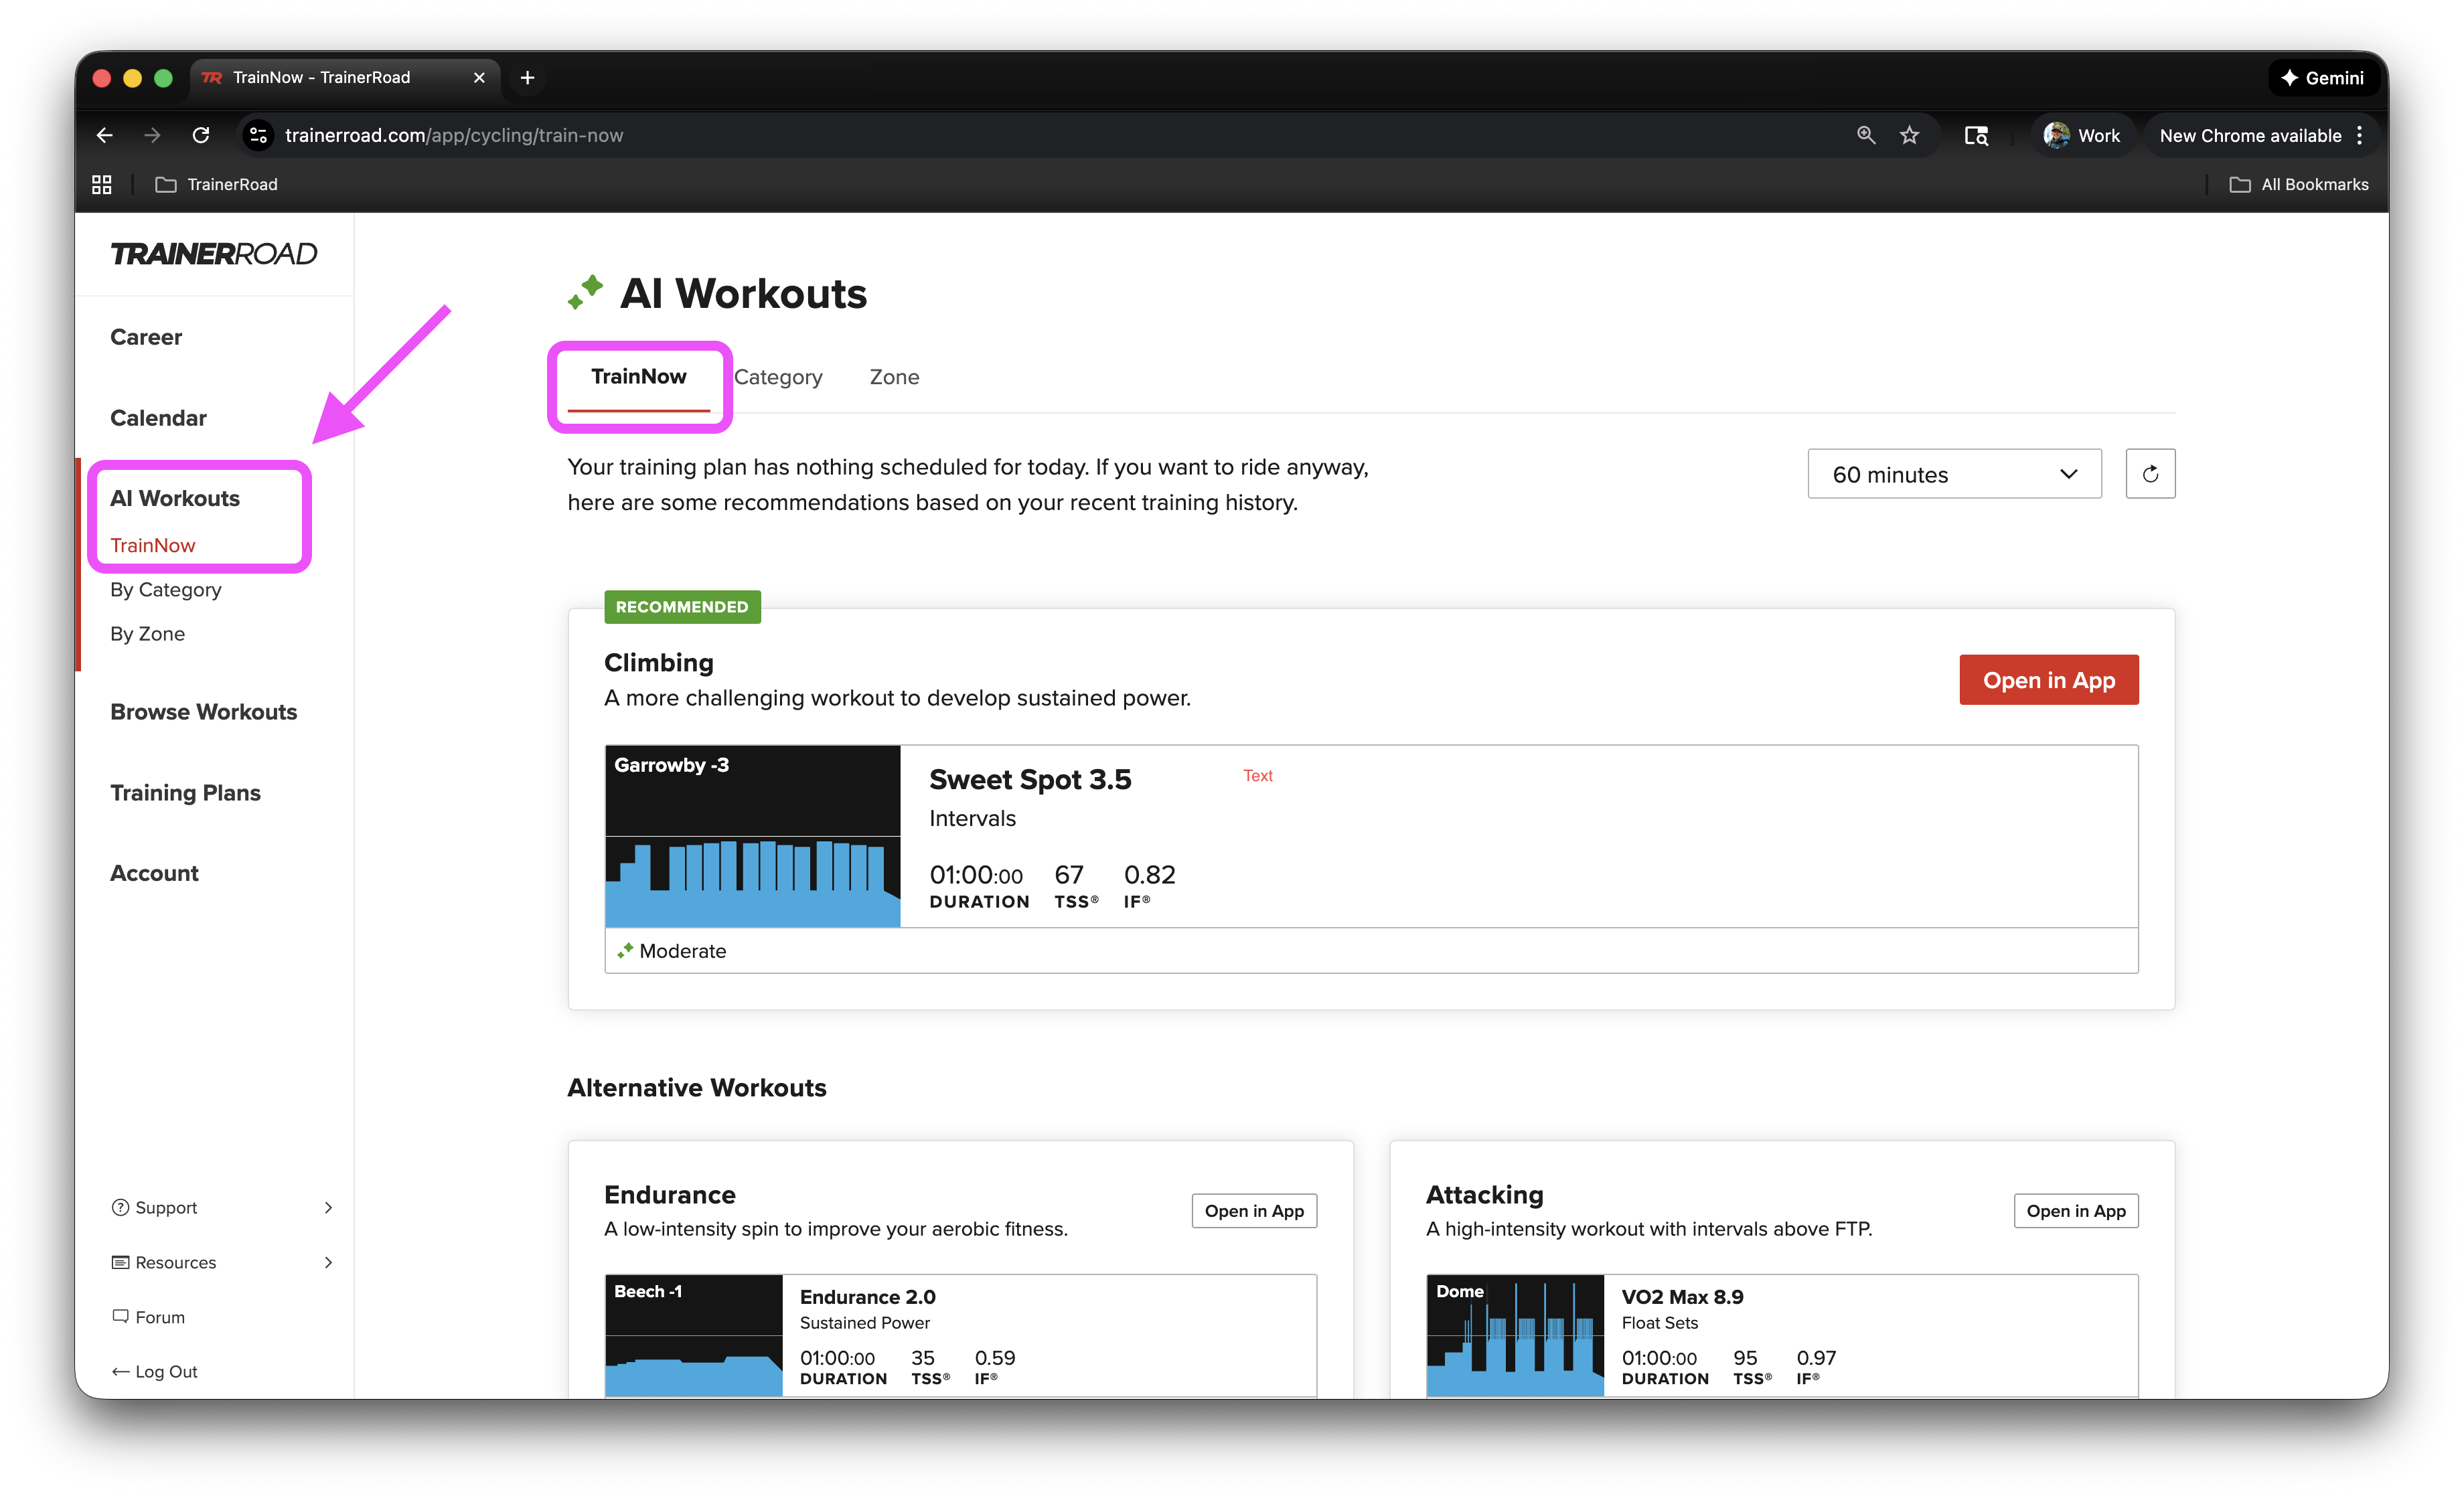Open Career in the sidebar
The height and width of the screenshot is (1498, 2464).
coord(146,337)
